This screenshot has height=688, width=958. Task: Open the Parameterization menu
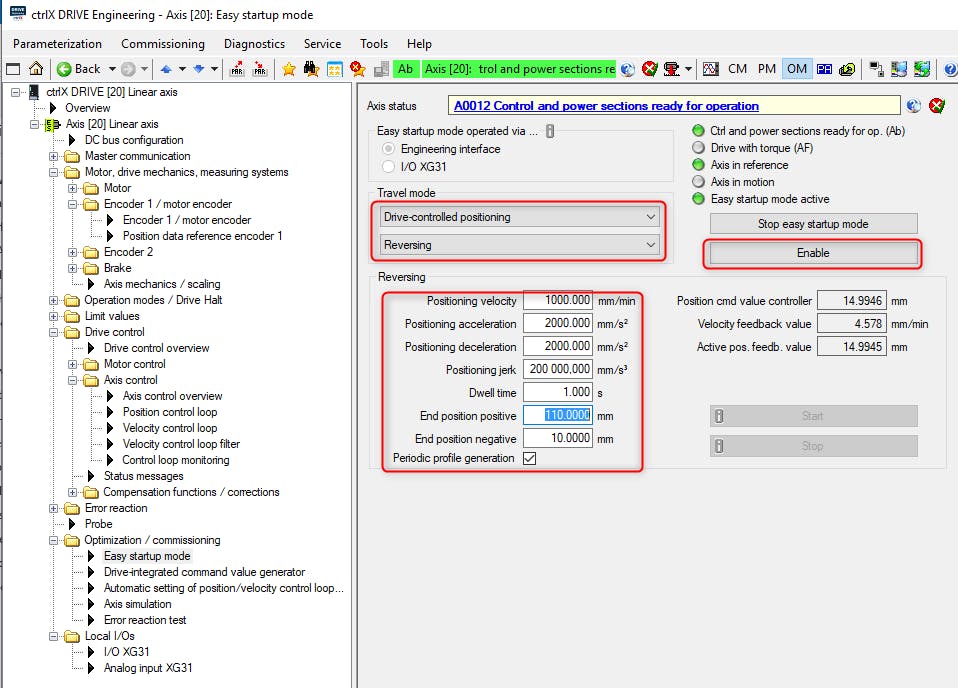pyautogui.click(x=57, y=43)
